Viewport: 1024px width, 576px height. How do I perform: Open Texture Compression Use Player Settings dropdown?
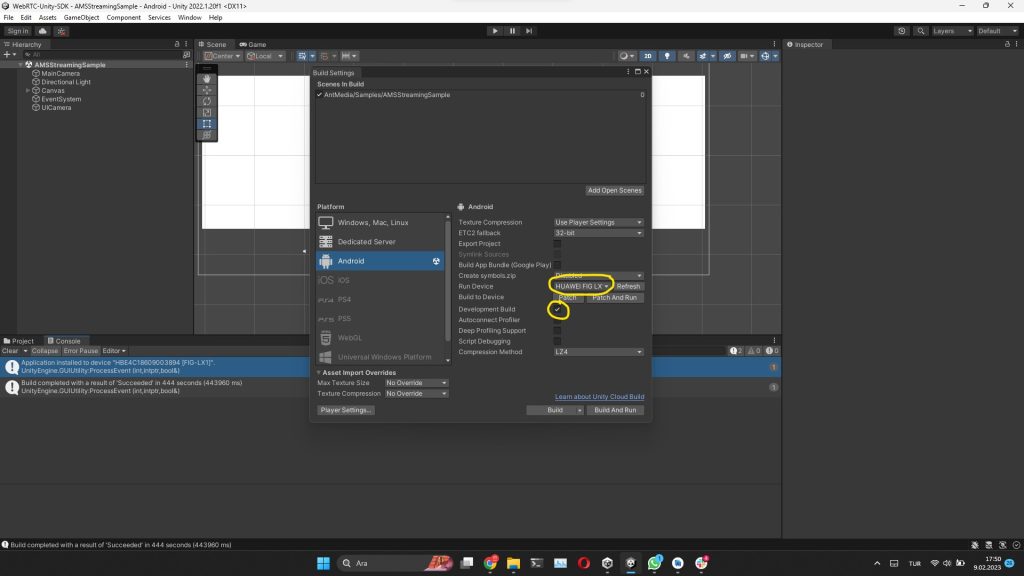(598, 223)
